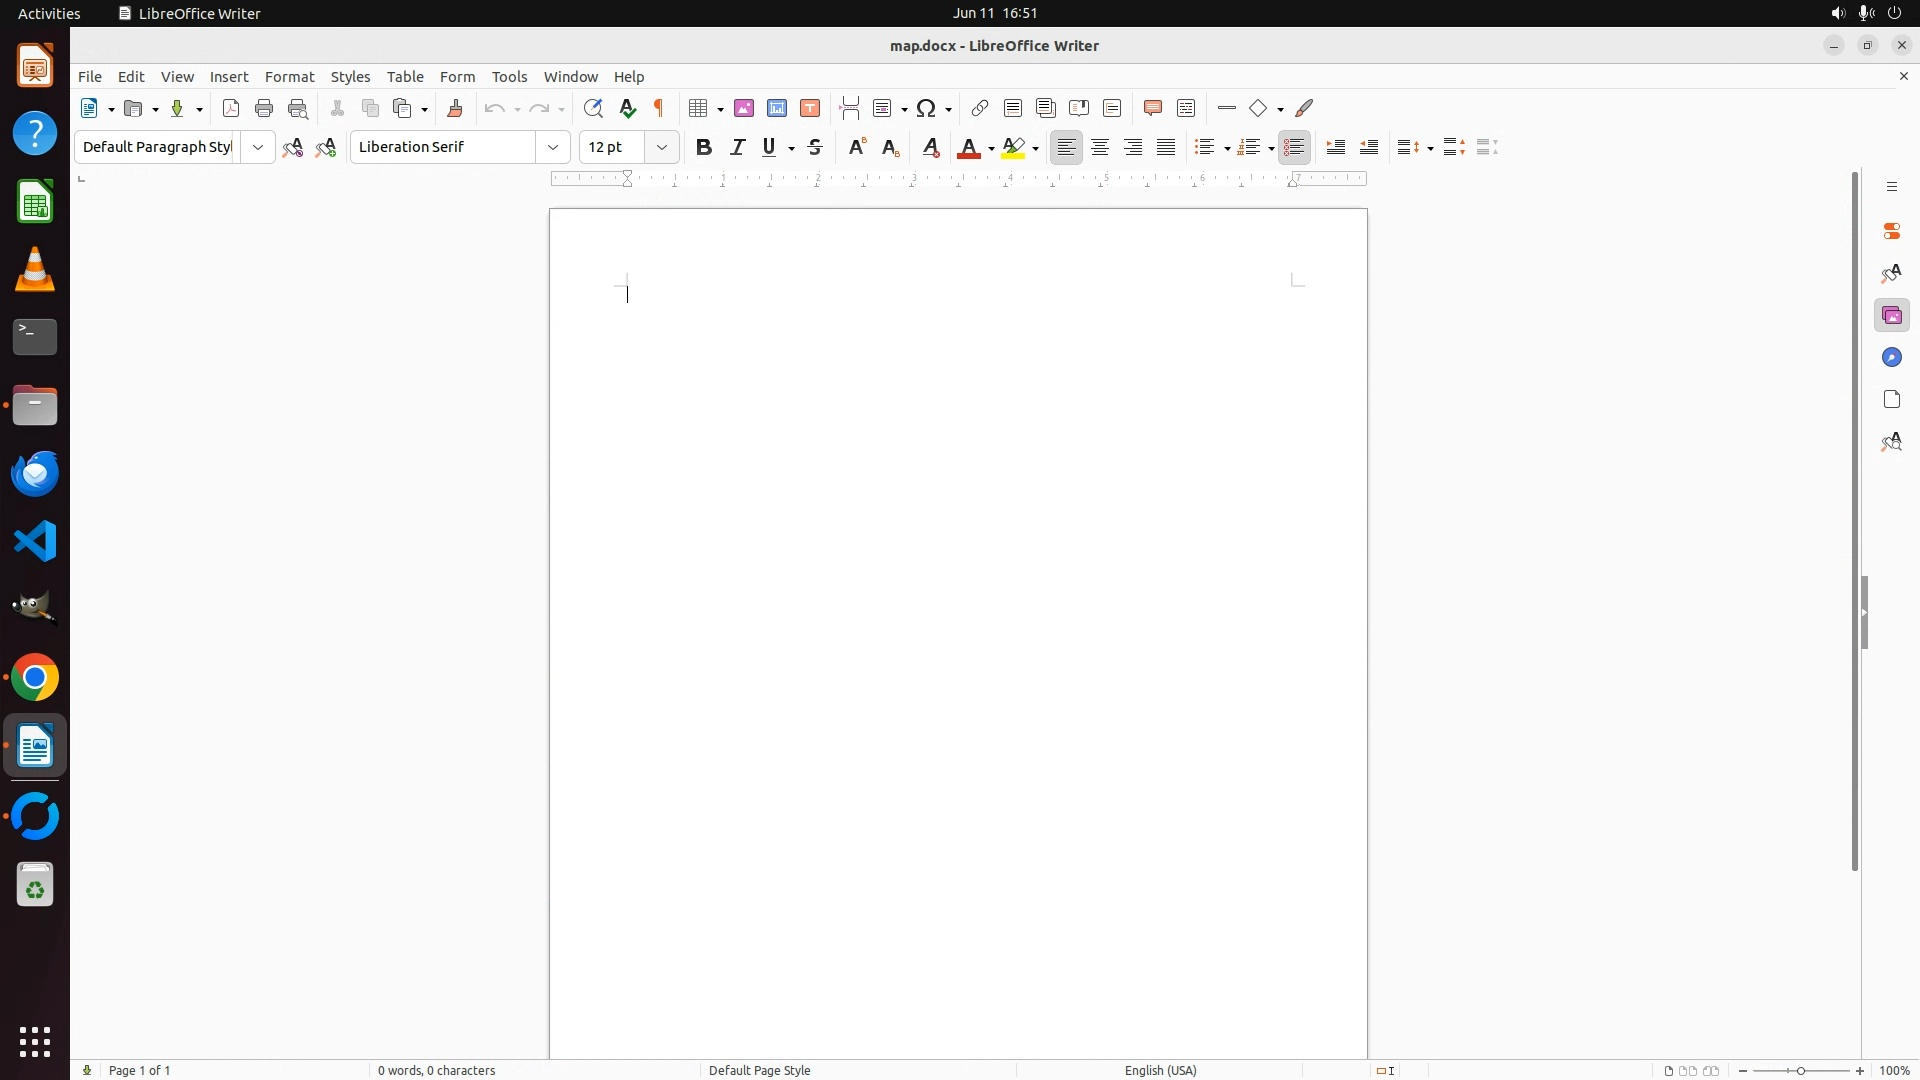Image resolution: width=1920 pixels, height=1080 pixels.
Task: Toggle Bold formatting
Action: tap(704, 148)
